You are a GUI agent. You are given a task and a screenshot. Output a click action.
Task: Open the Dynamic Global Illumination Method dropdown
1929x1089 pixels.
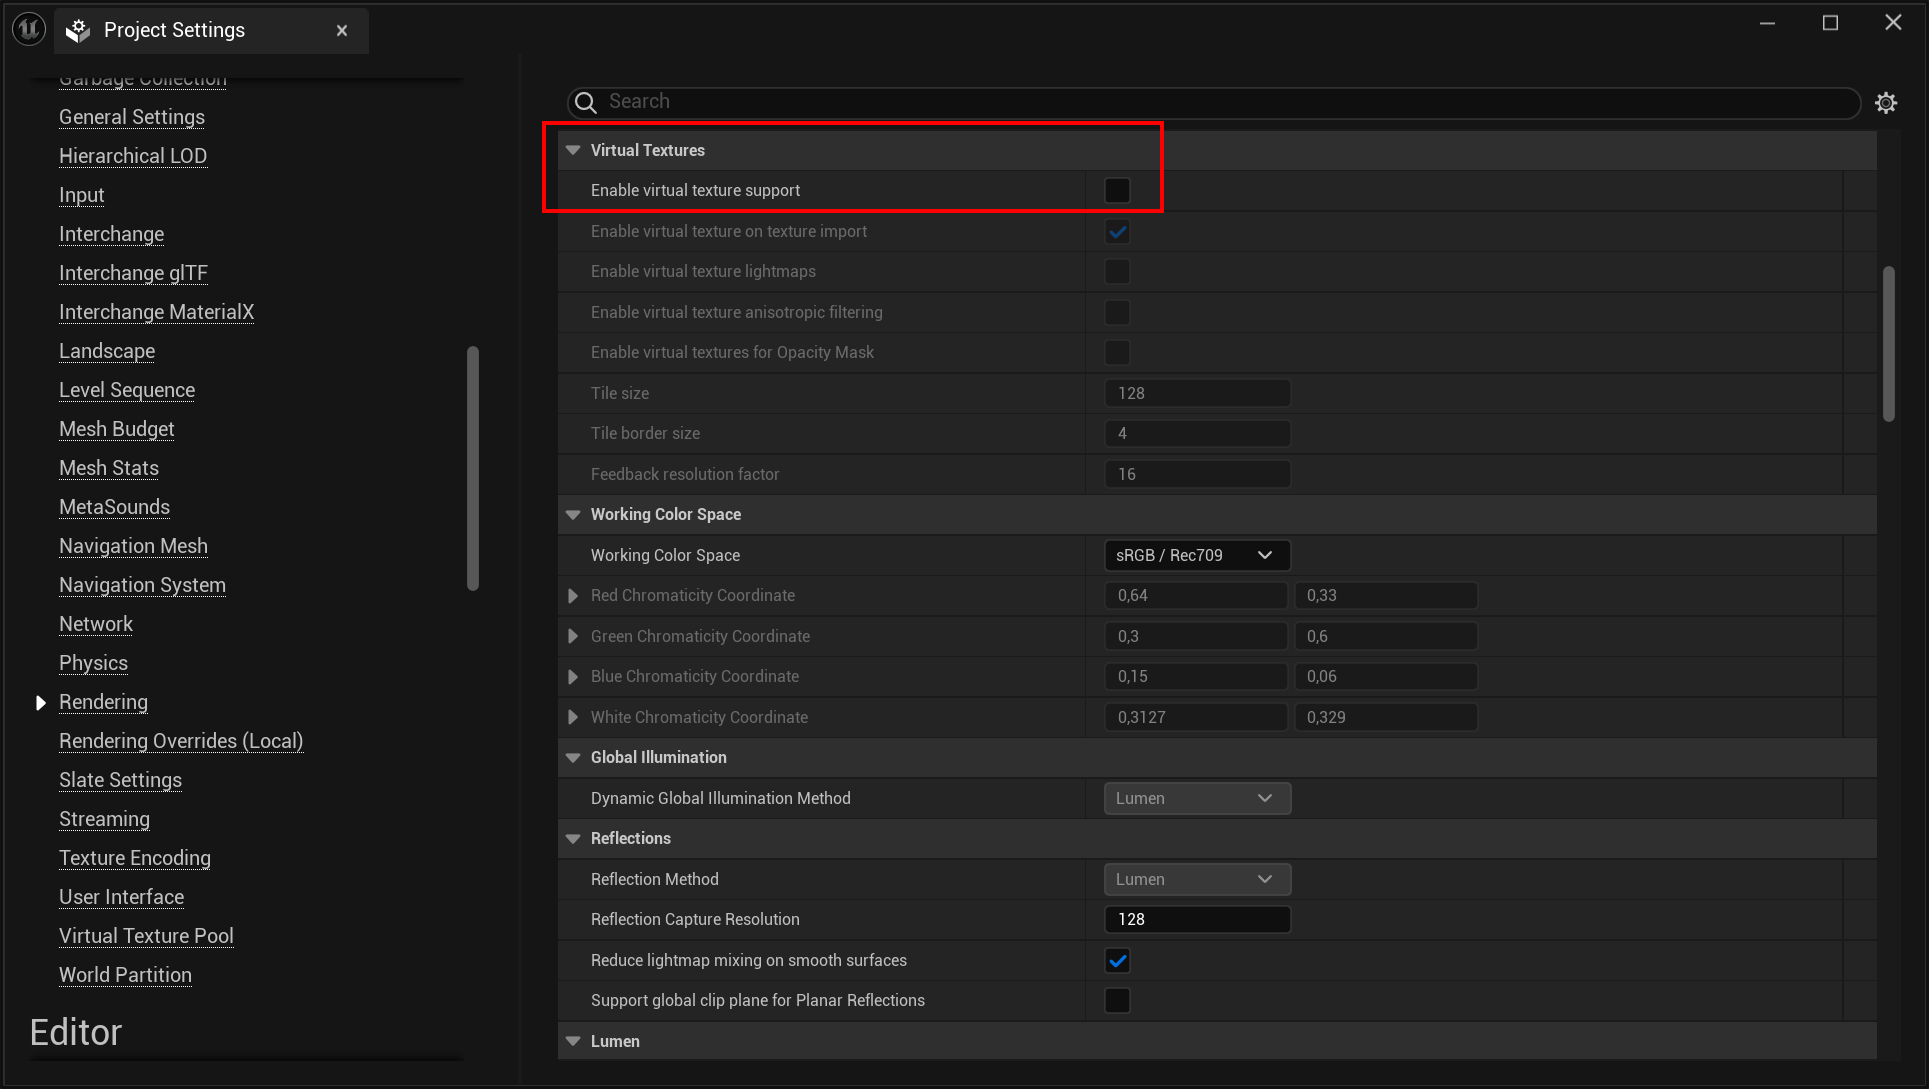coord(1196,798)
